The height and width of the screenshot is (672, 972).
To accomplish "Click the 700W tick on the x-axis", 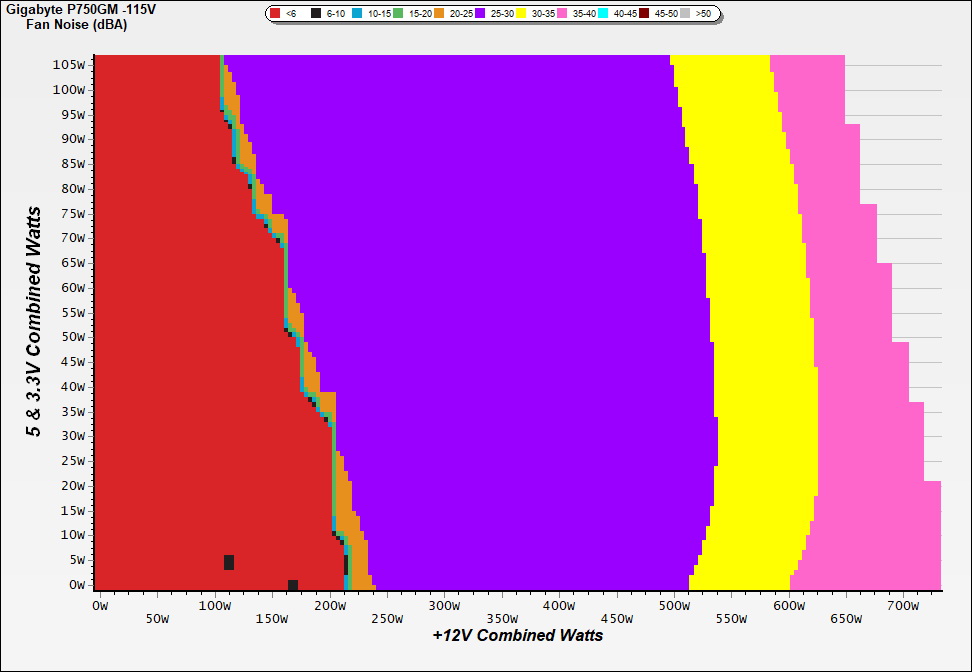I will [902, 605].
